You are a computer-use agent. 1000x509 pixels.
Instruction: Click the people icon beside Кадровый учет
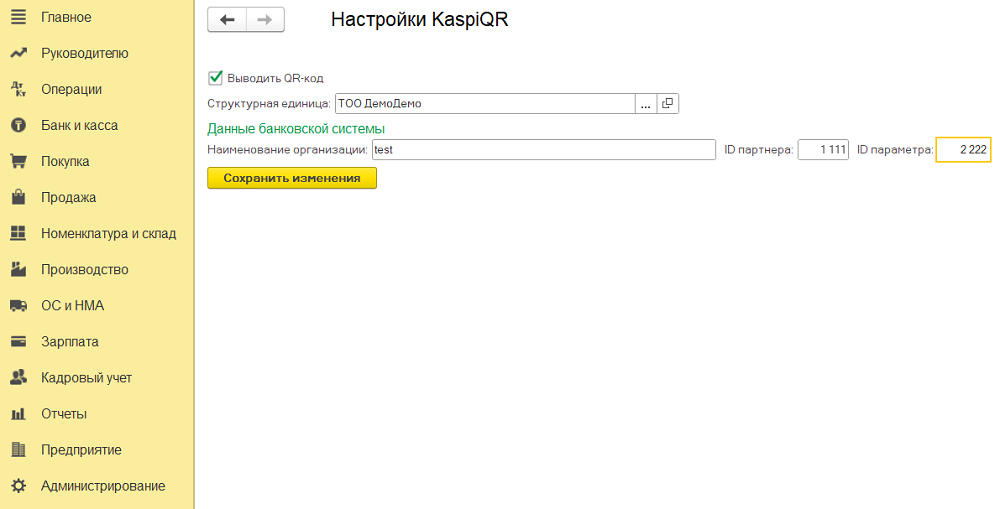[x=18, y=378]
